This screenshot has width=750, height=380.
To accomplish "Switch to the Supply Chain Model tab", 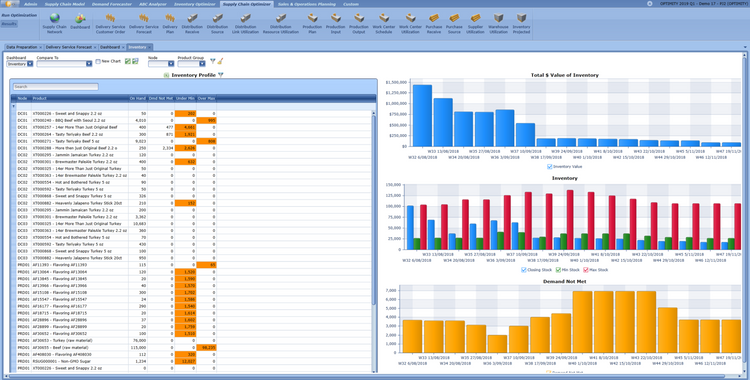I will coord(65,4).
